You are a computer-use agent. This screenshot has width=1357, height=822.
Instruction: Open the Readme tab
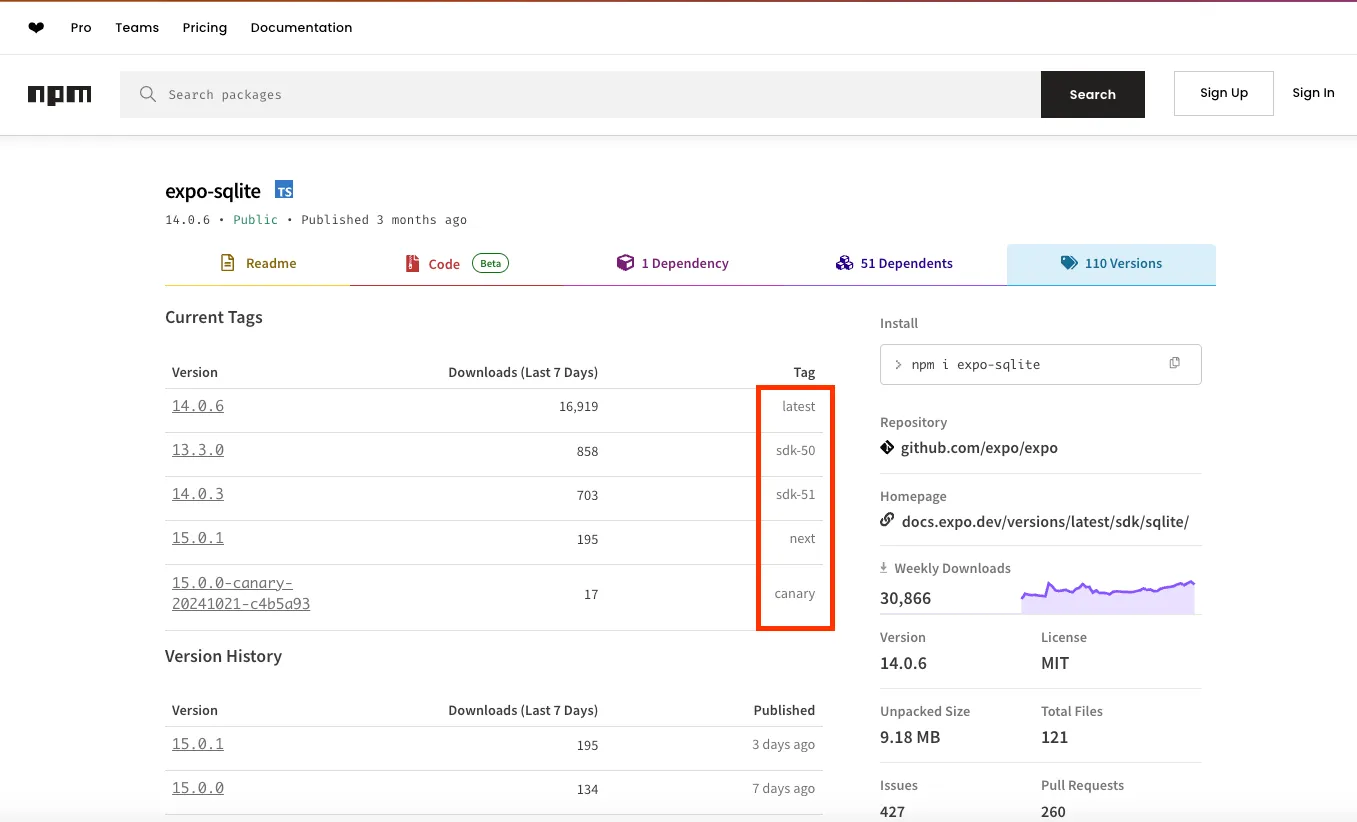point(258,264)
